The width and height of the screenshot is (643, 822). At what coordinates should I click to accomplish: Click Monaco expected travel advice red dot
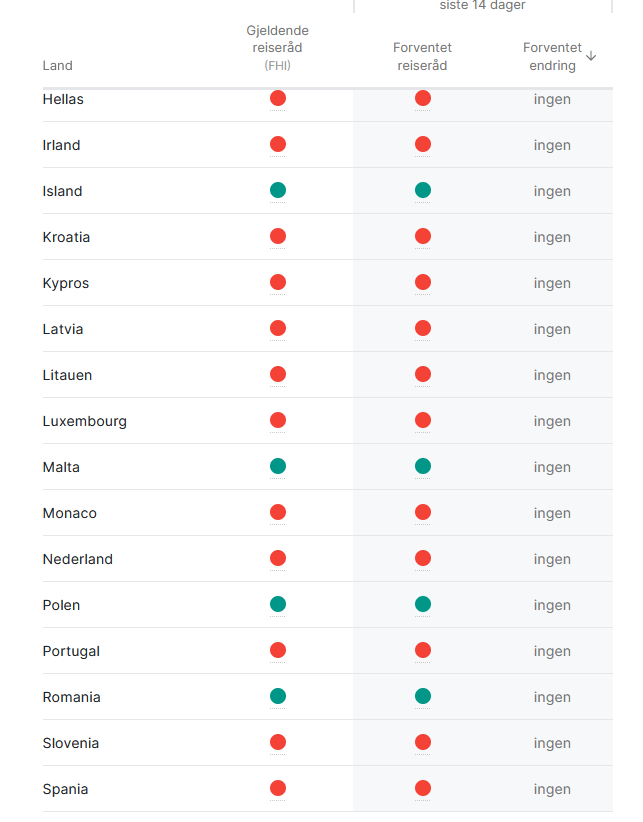coord(423,512)
